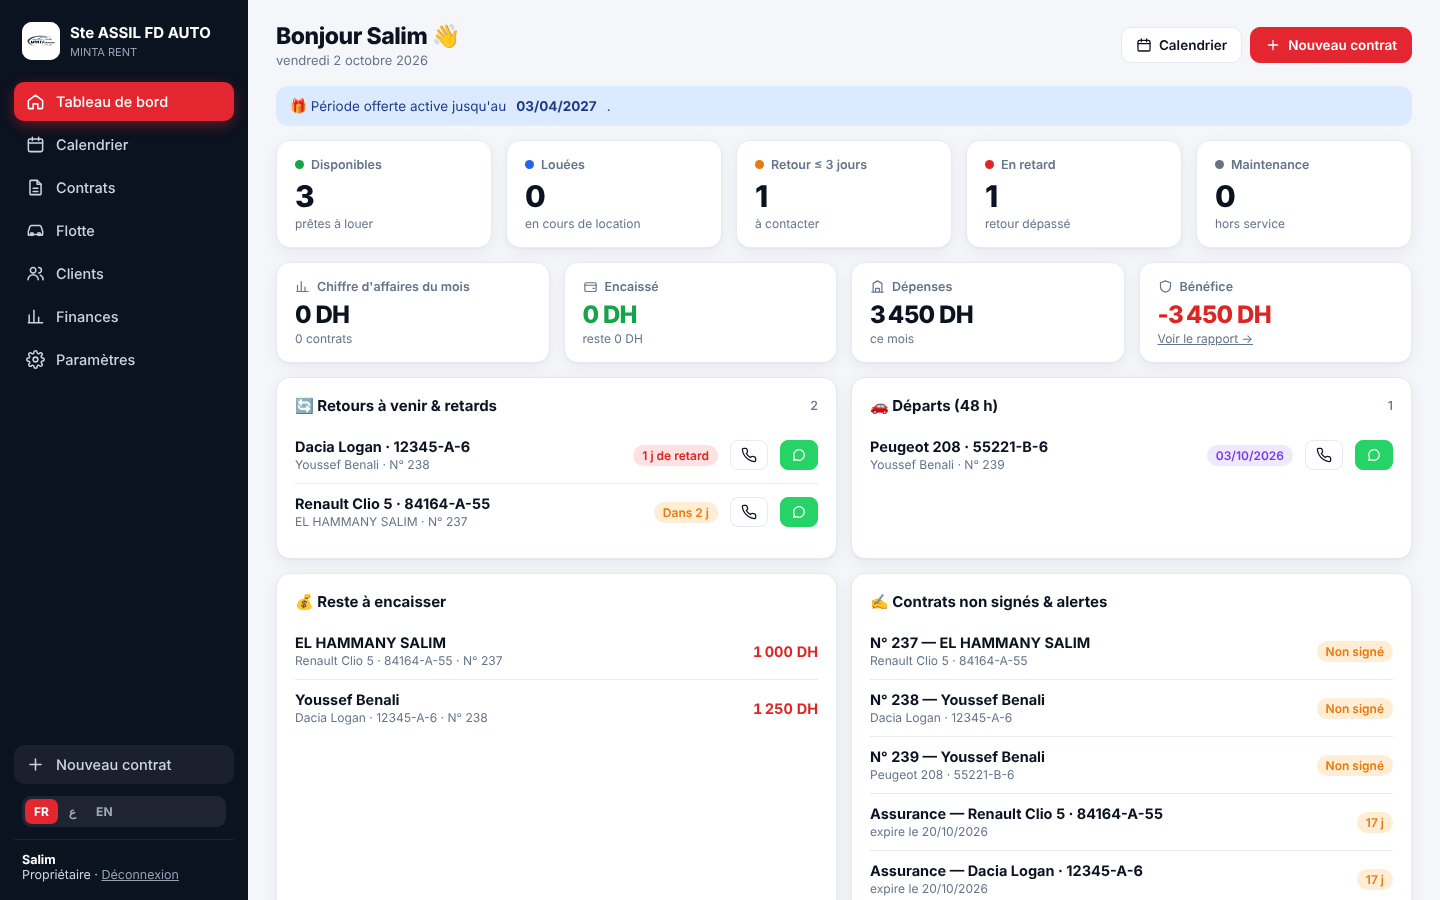Open contract N° 238 — Youssef Benali alert
Screen dimensions: 1440x900
pos(1131,708)
